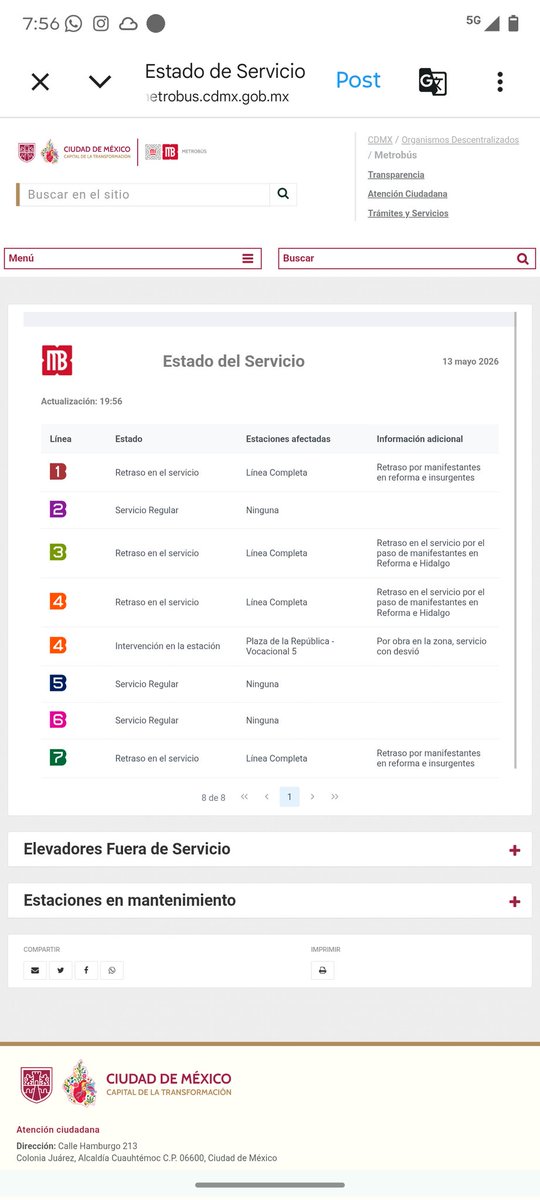Click footer Ciudad de México logo
This screenshot has height=1200, width=540.
point(126,1084)
